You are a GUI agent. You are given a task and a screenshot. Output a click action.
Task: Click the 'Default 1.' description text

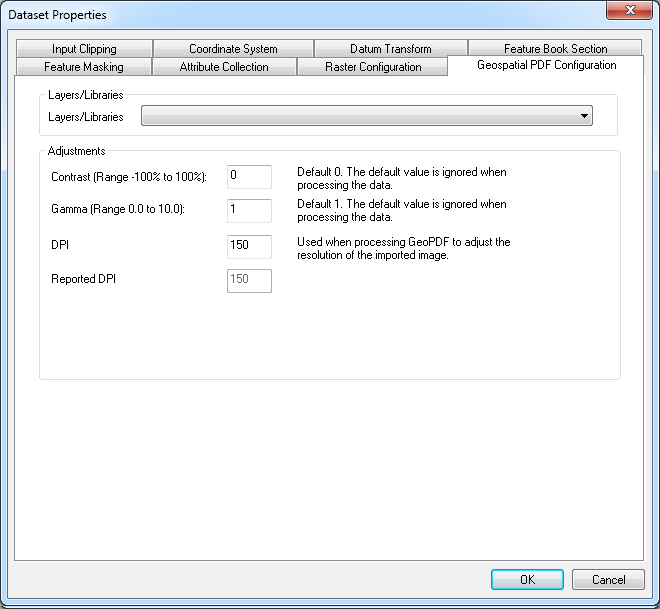point(402,210)
